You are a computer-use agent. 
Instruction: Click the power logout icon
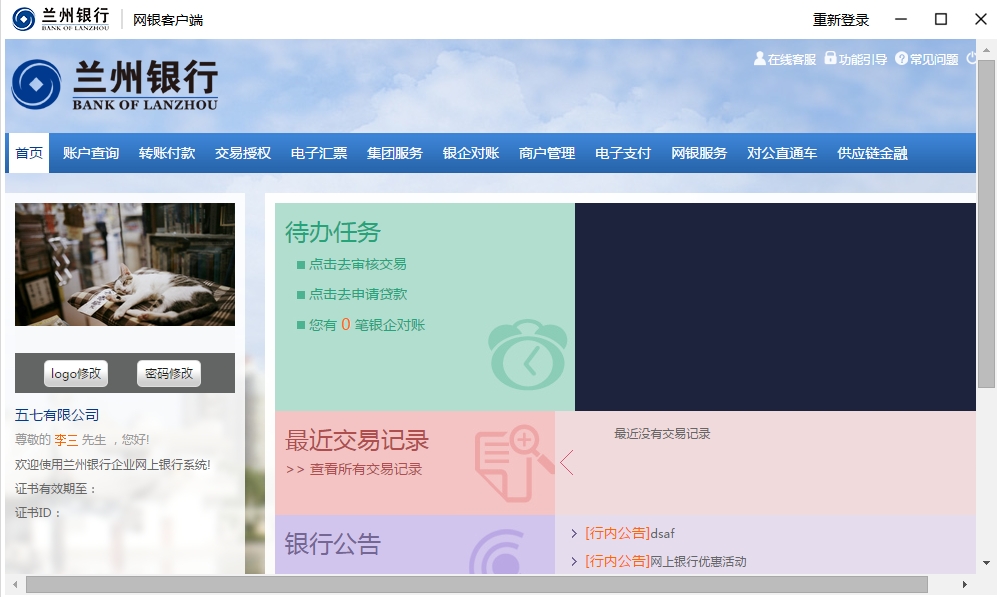click(x=971, y=59)
